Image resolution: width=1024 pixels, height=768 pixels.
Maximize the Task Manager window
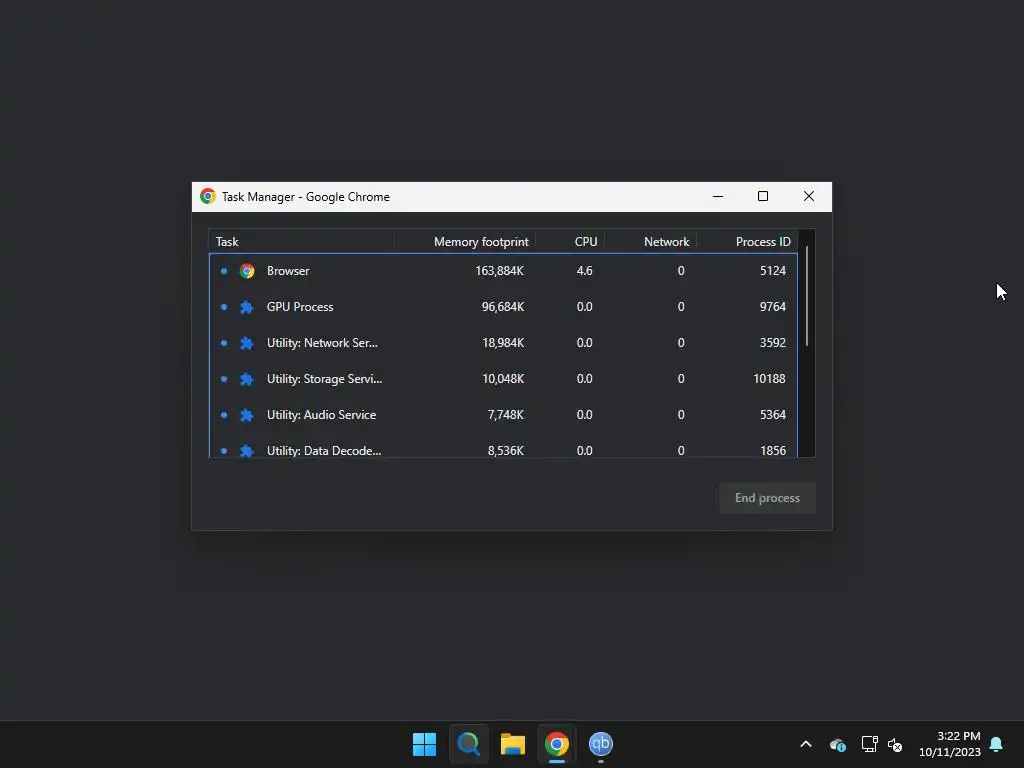click(763, 197)
